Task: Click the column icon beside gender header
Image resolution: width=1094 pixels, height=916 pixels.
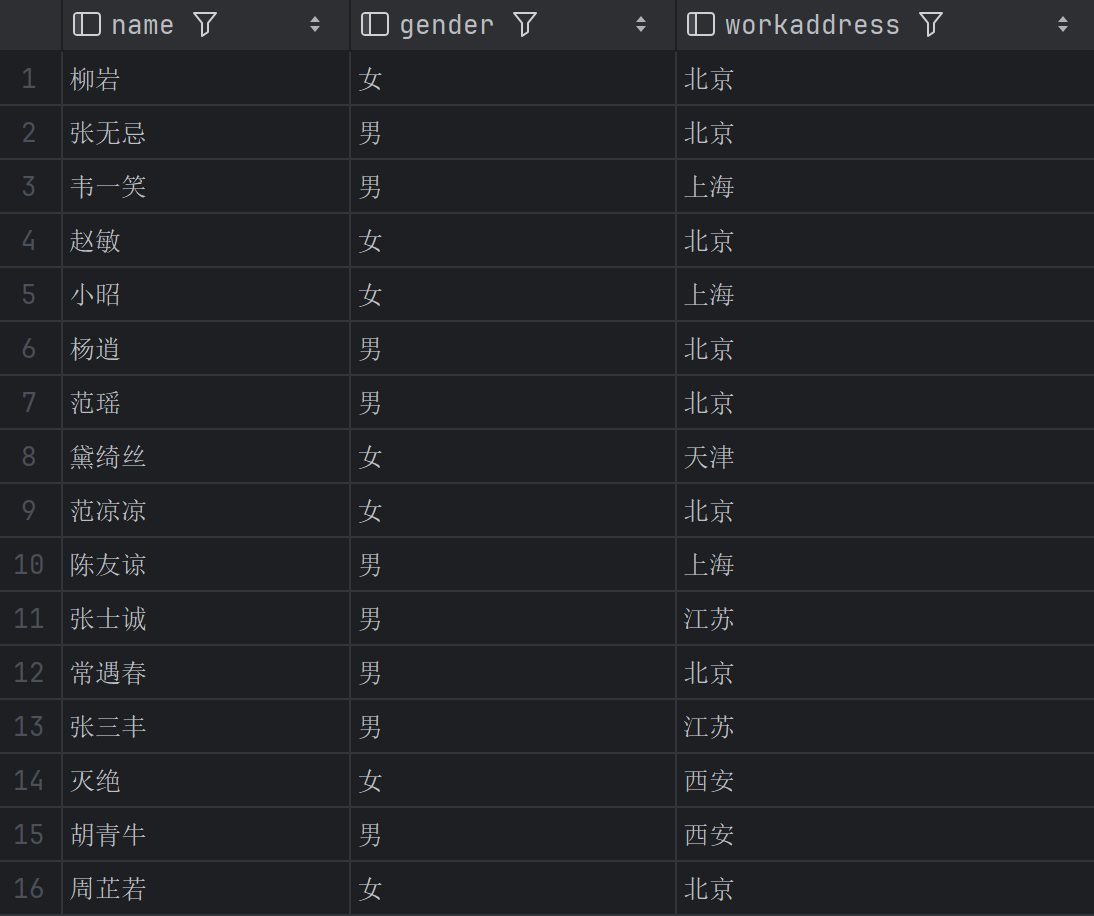Action: click(375, 25)
